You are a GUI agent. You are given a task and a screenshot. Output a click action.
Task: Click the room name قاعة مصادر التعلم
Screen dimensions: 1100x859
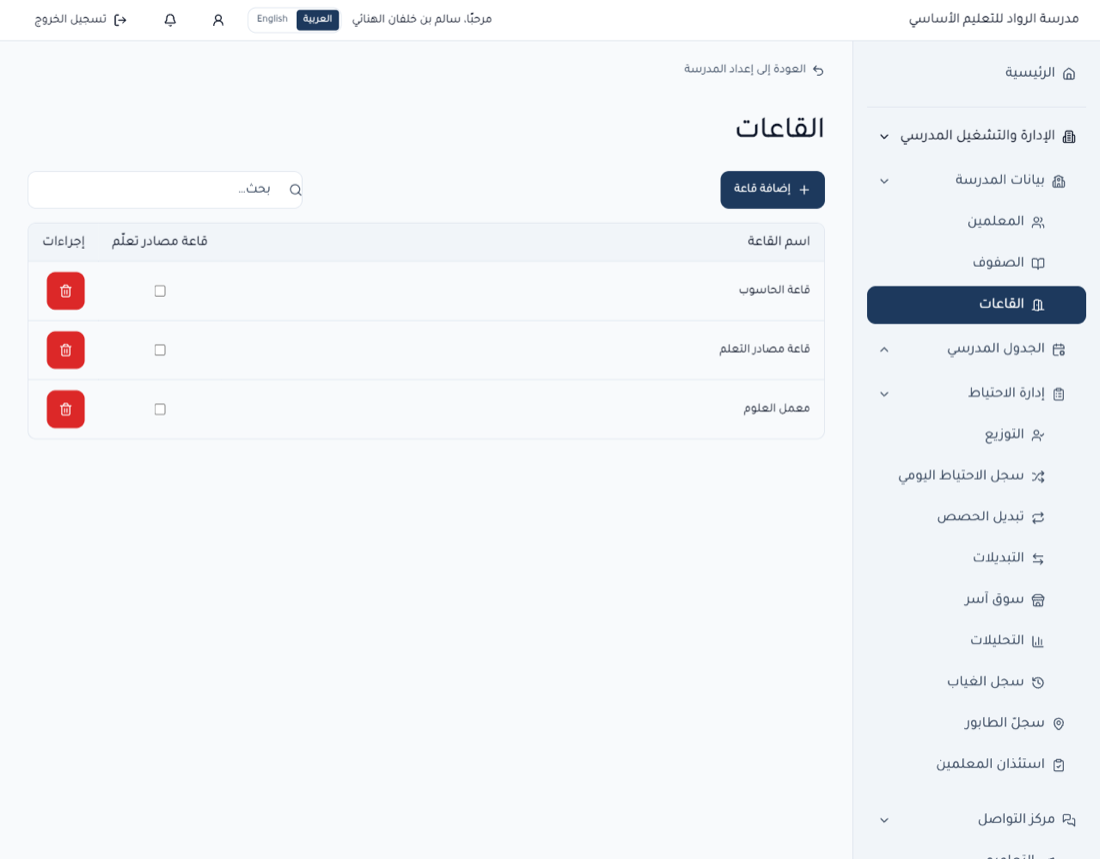[765, 349]
